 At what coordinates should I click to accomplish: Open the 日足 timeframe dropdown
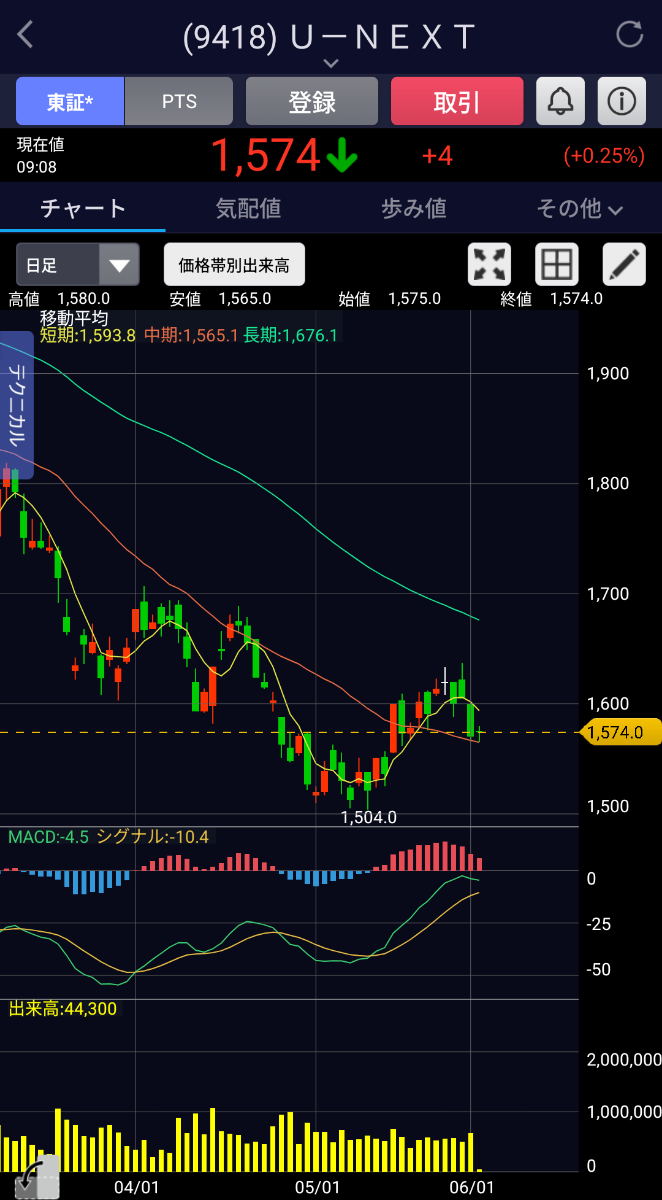pos(77,265)
